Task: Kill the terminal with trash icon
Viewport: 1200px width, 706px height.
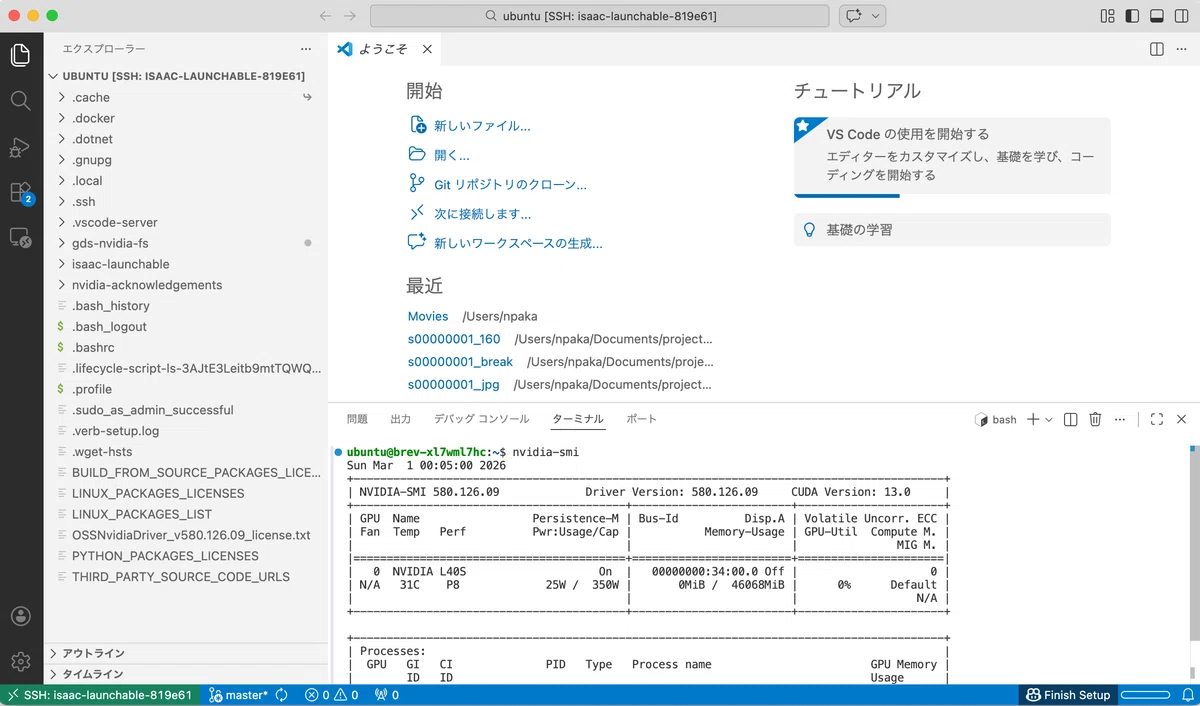Action: pos(1095,420)
